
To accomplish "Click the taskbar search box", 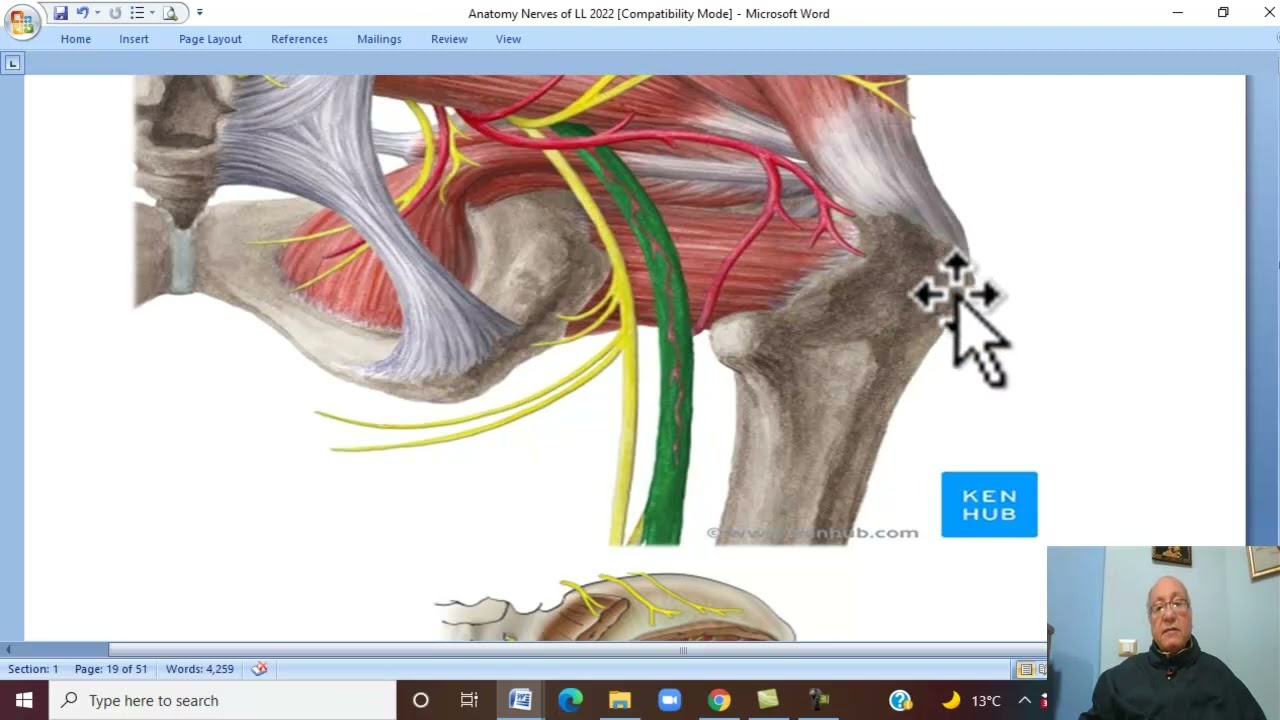I will [x=222, y=700].
